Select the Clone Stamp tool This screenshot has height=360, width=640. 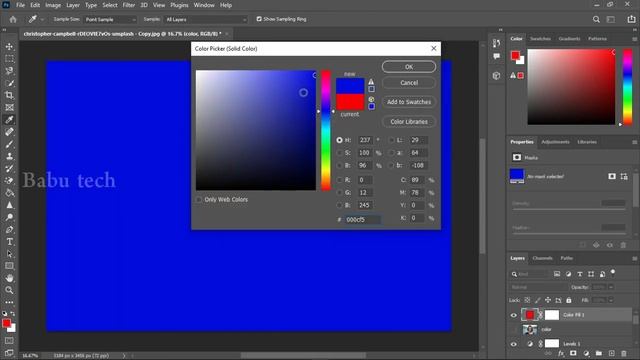(x=9, y=156)
